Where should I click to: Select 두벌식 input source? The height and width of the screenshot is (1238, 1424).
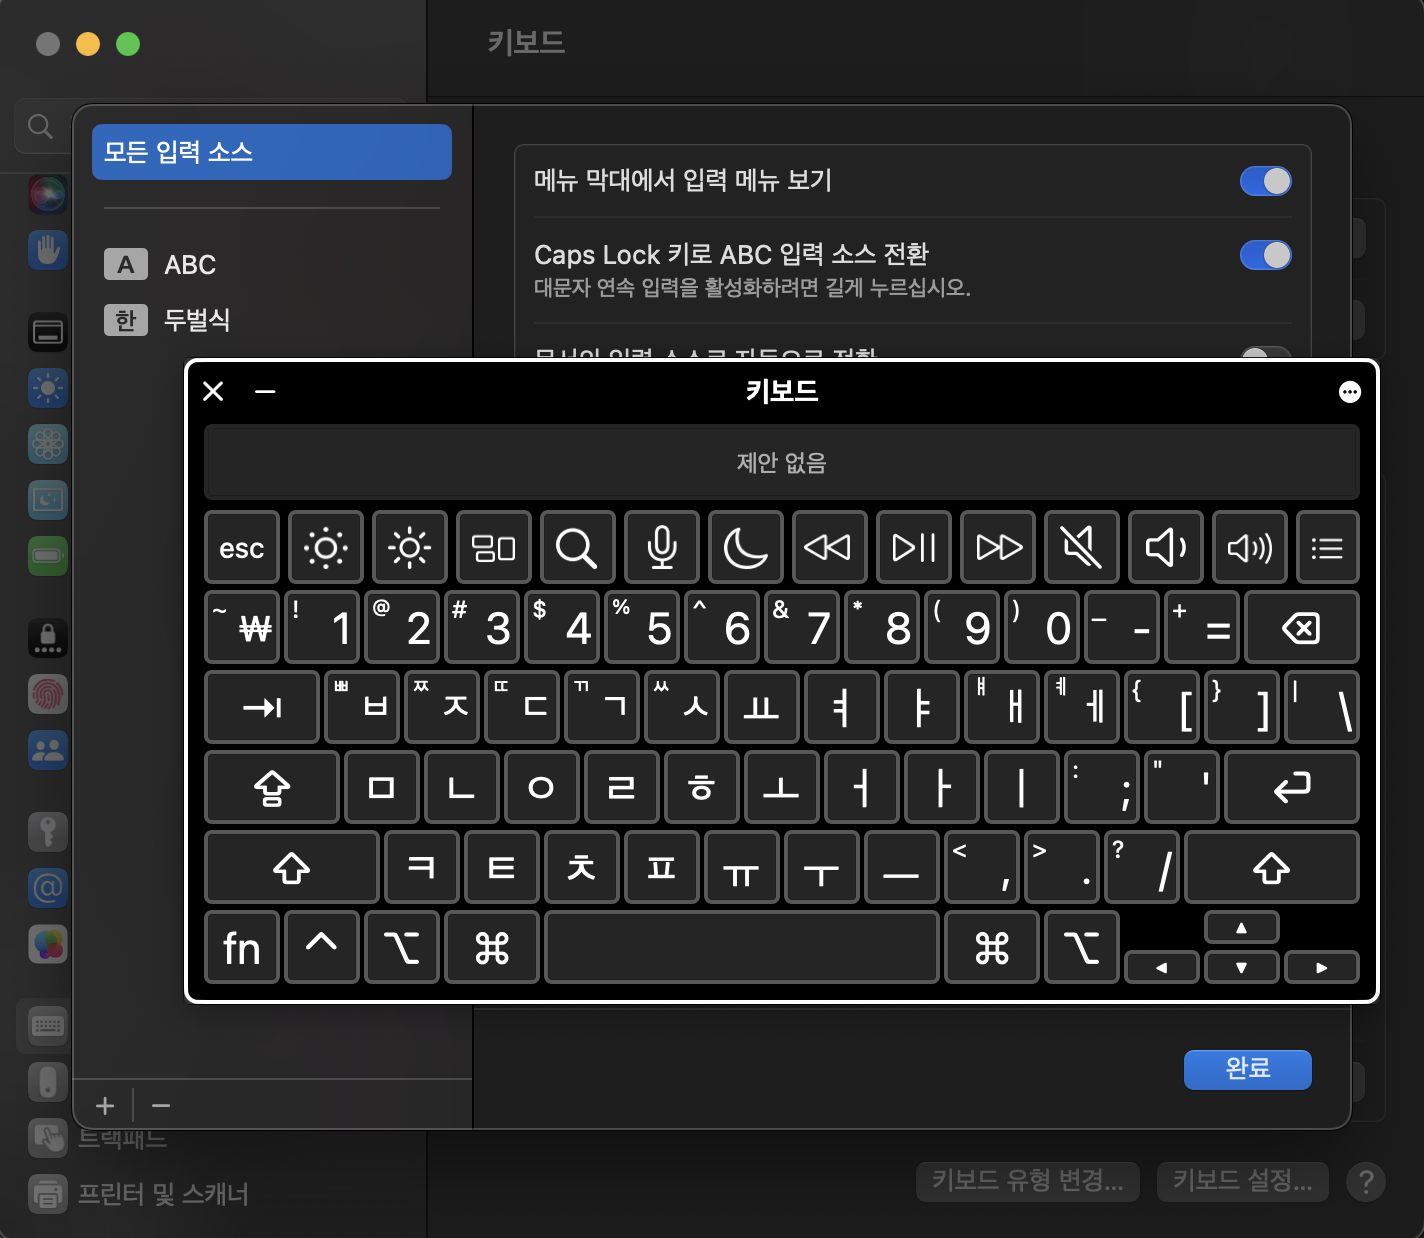[x=272, y=320]
